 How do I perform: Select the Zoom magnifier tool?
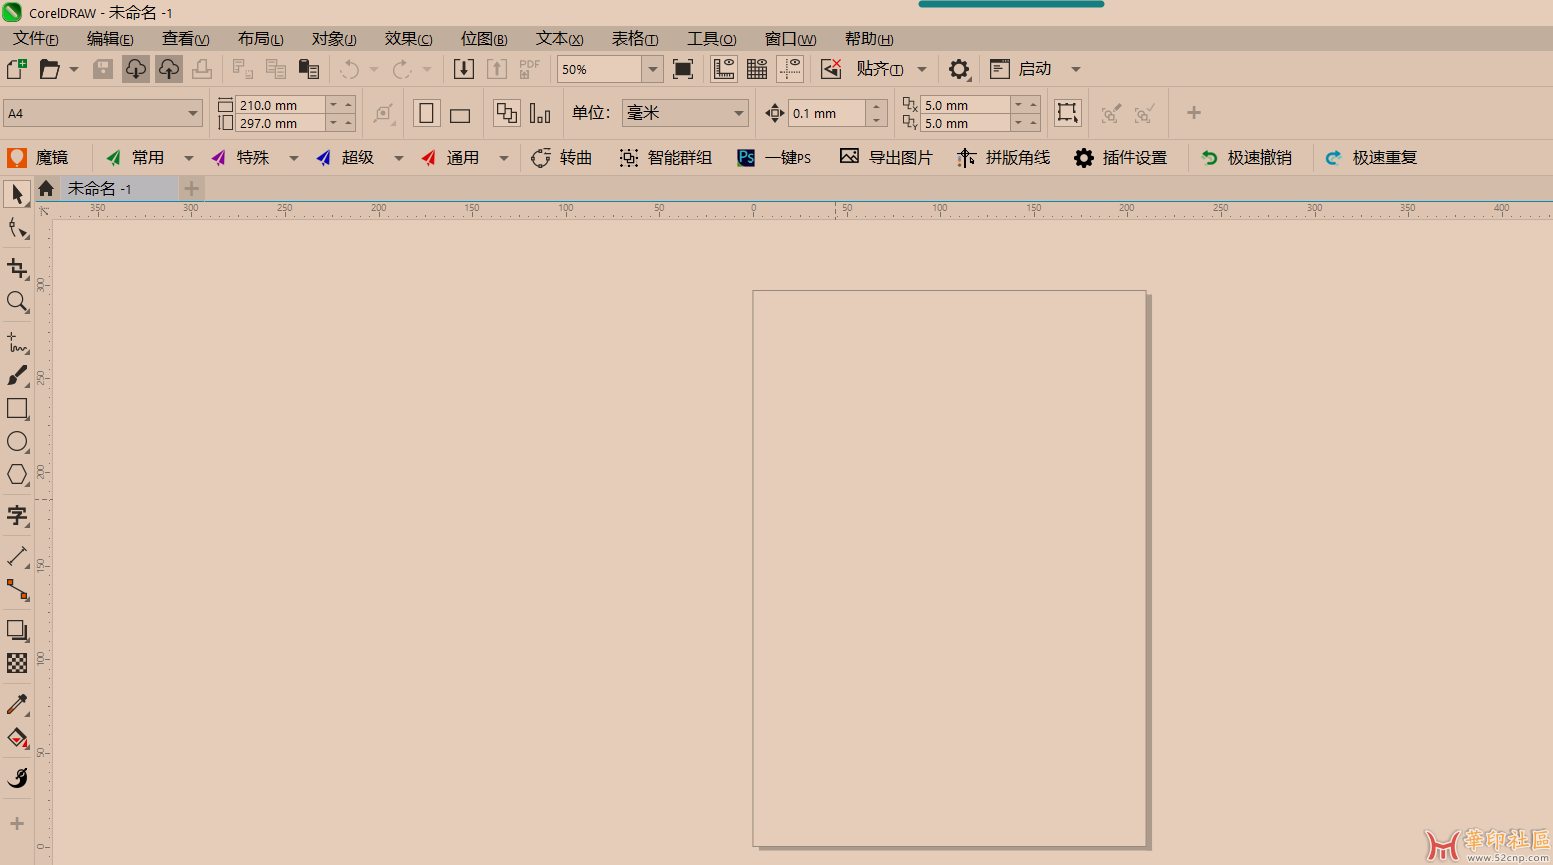pyautogui.click(x=17, y=301)
